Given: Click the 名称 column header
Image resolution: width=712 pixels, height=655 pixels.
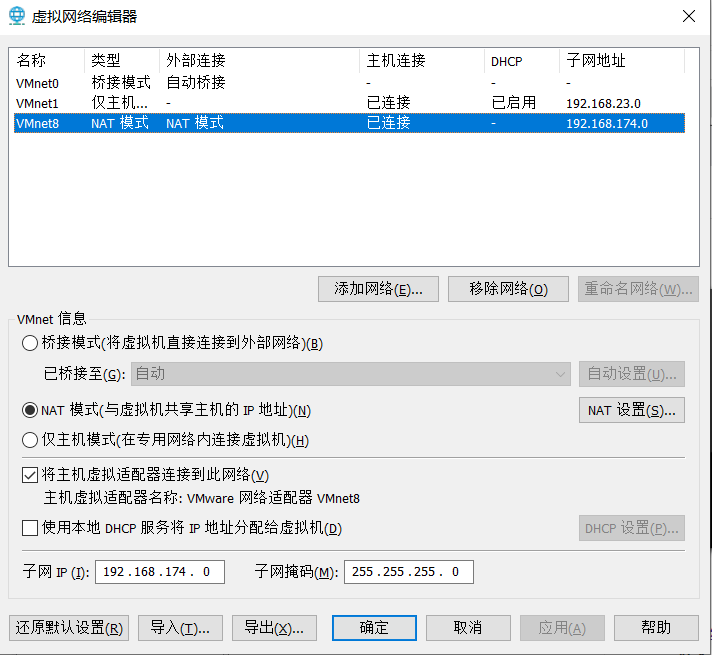Looking at the screenshot, I should (47, 60).
